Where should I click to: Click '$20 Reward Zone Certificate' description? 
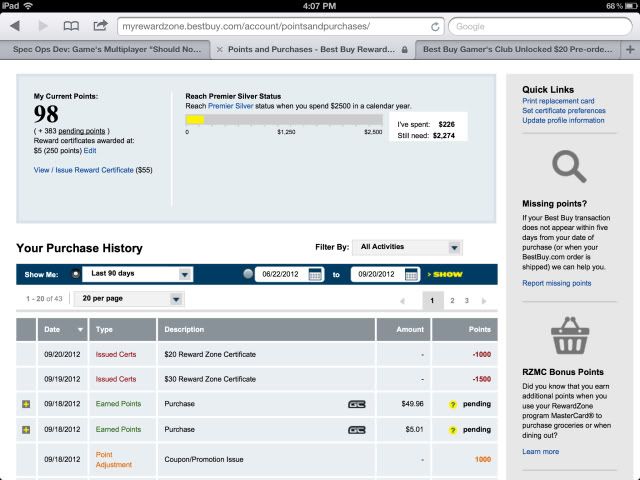pos(210,354)
